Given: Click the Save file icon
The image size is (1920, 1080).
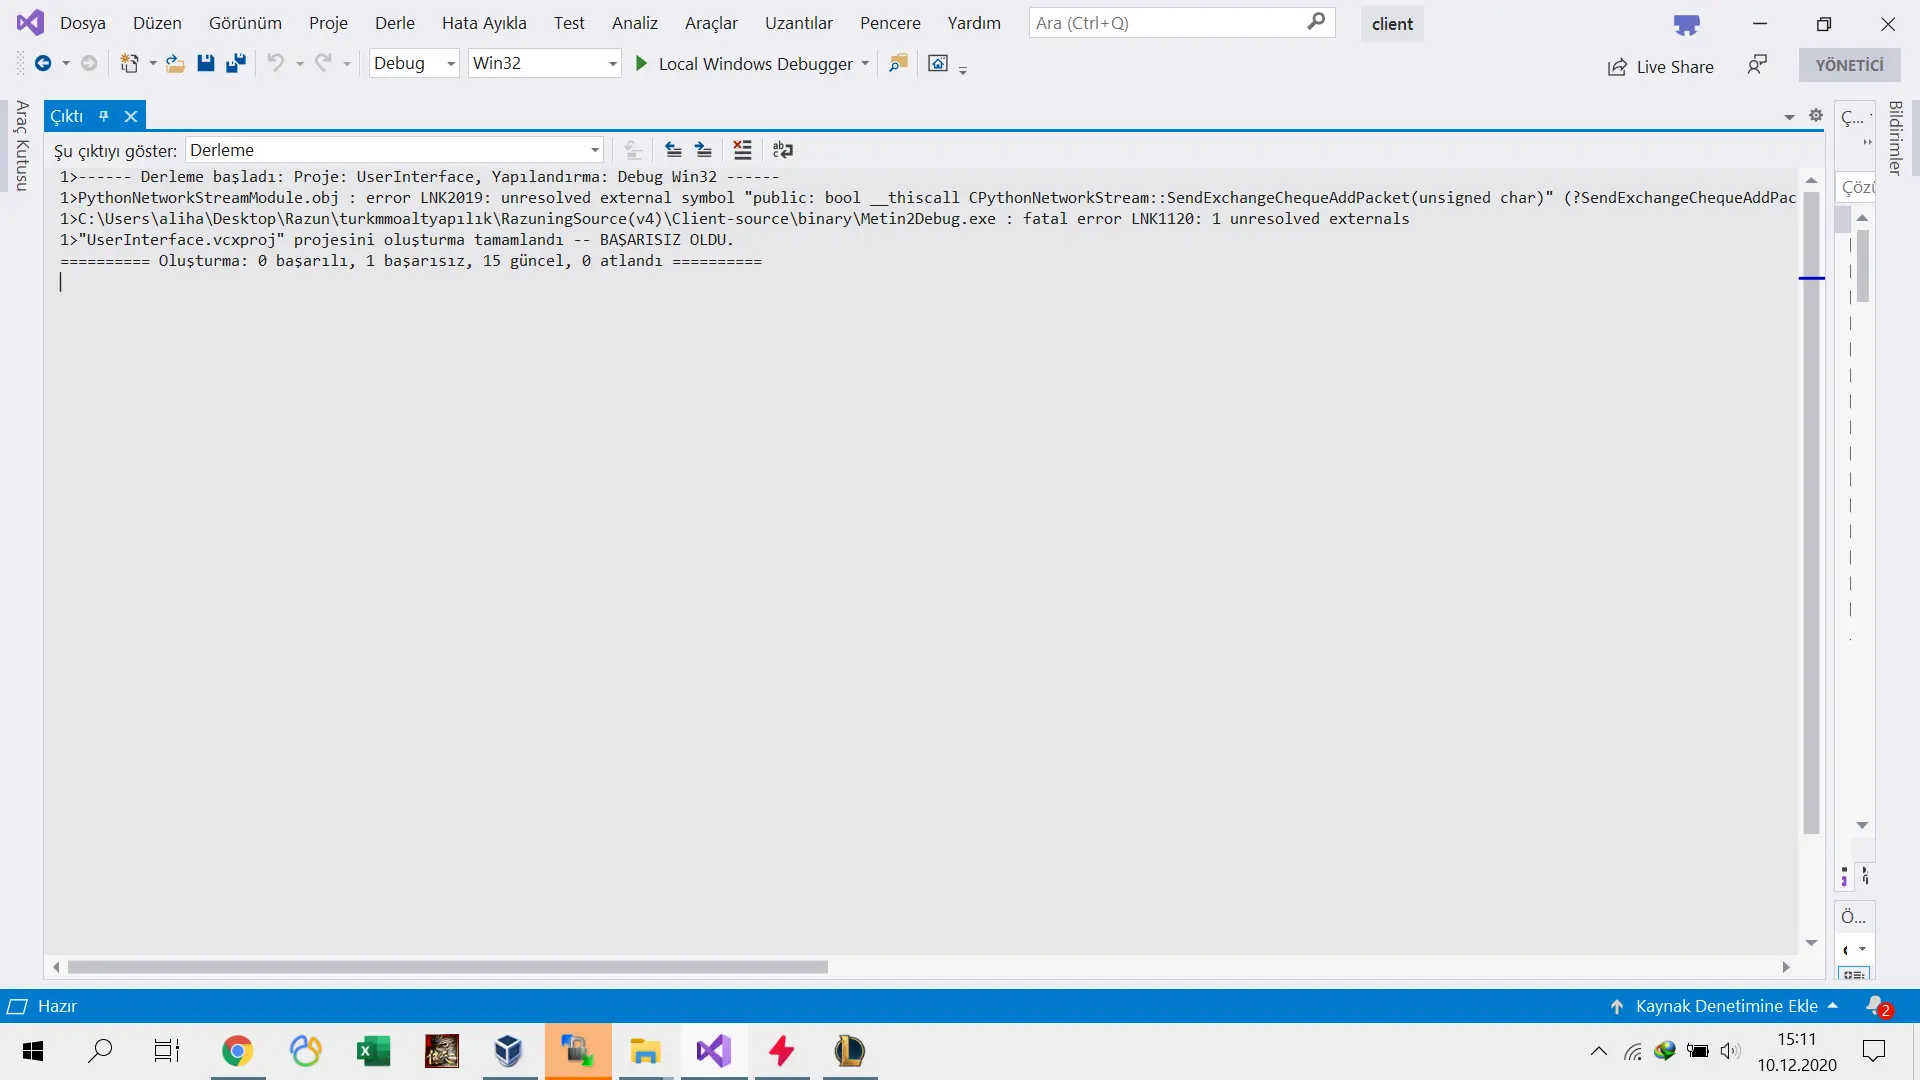Looking at the screenshot, I should coord(206,63).
